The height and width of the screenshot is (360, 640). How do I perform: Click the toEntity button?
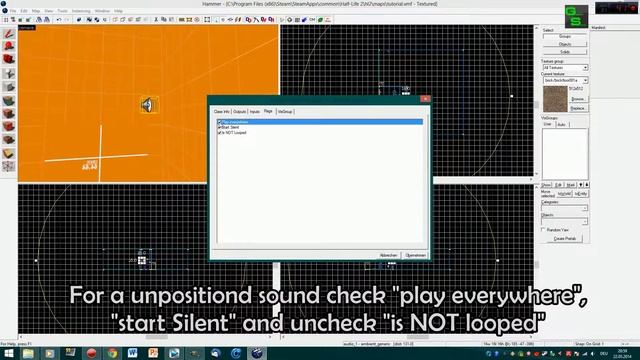(x=581, y=194)
